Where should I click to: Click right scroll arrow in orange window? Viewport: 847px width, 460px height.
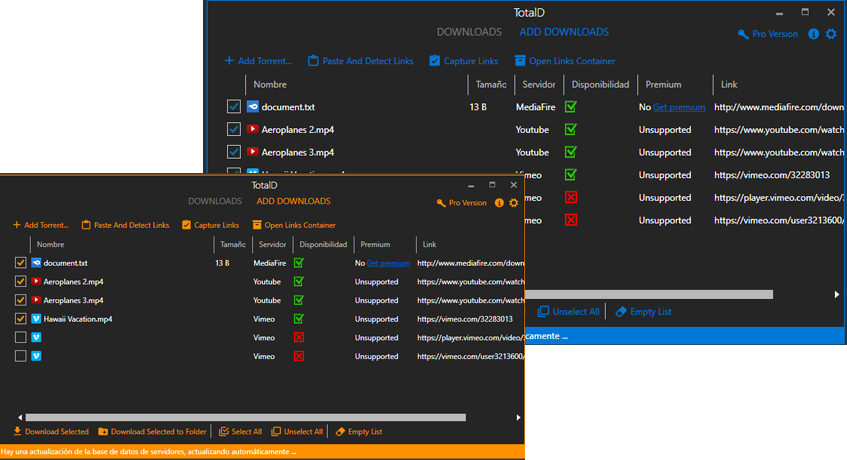518,417
